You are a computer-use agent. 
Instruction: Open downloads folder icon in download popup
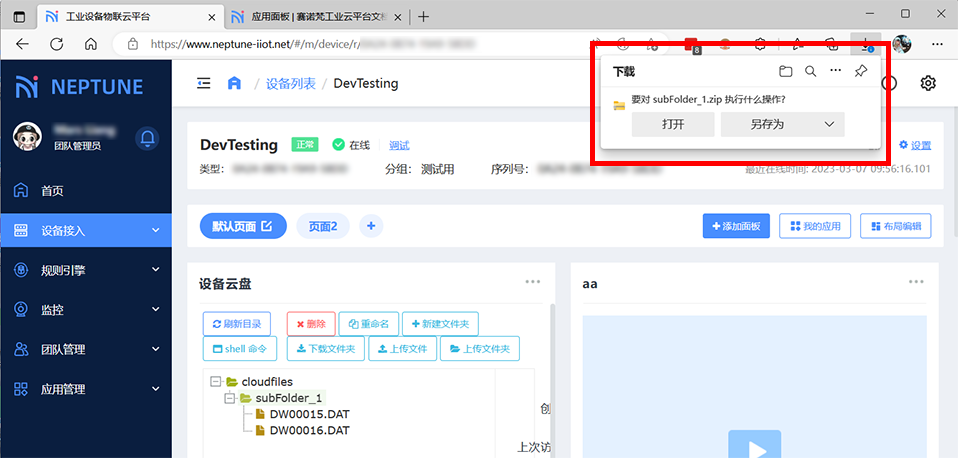(786, 71)
